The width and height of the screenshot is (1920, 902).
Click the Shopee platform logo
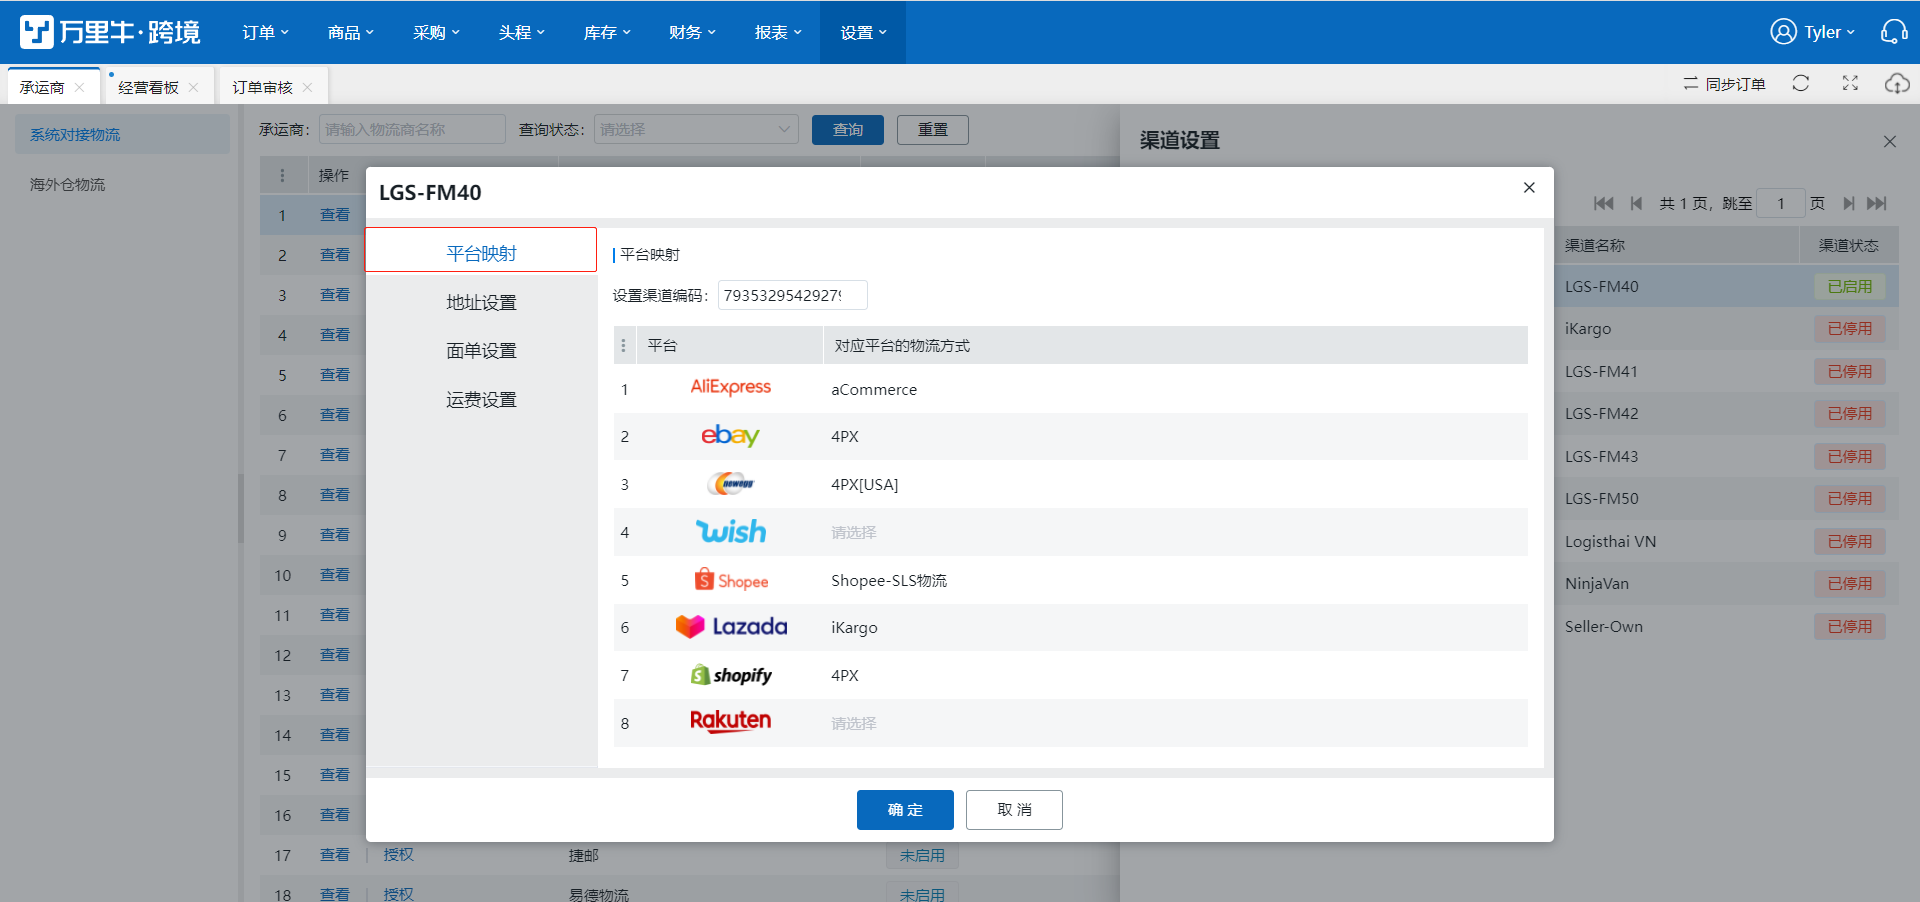pyautogui.click(x=731, y=580)
